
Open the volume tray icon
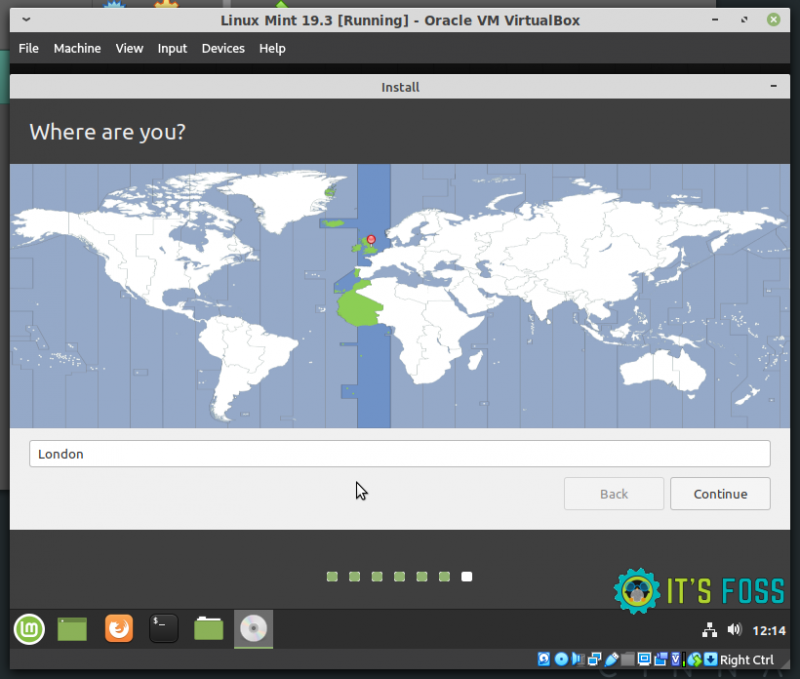click(734, 630)
